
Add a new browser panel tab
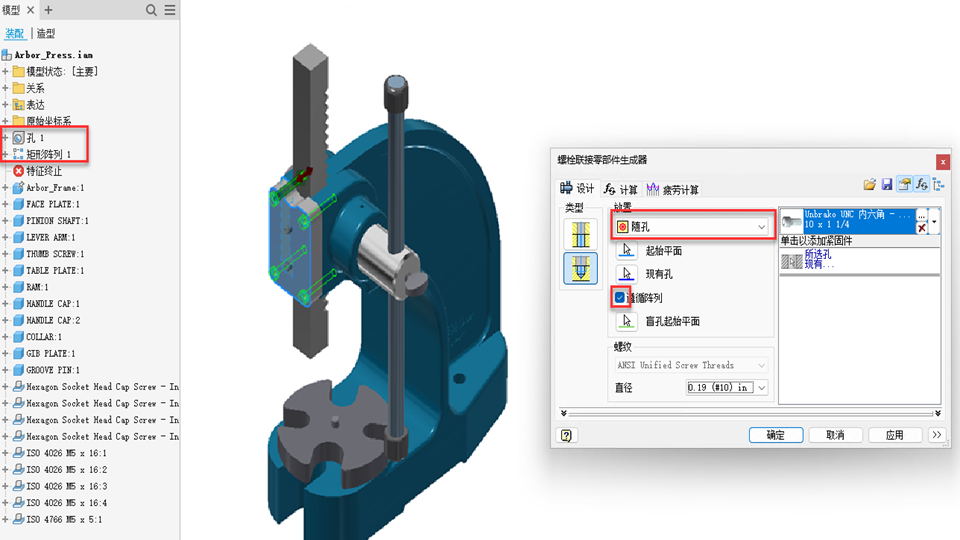(48, 10)
